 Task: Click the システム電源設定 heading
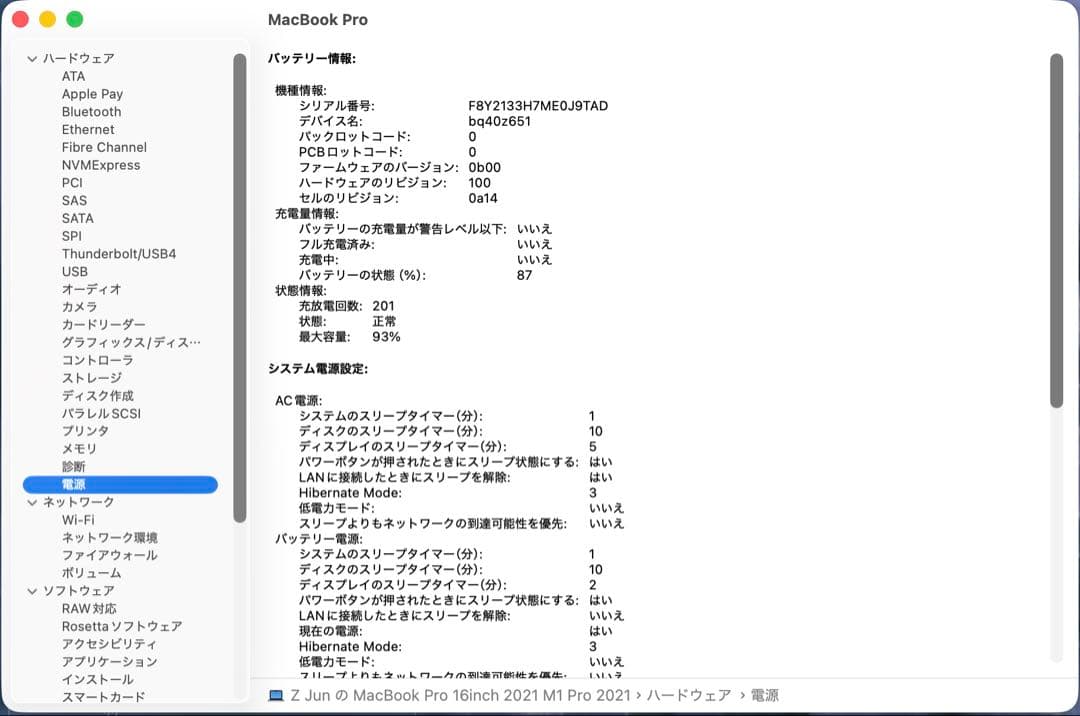[318, 369]
